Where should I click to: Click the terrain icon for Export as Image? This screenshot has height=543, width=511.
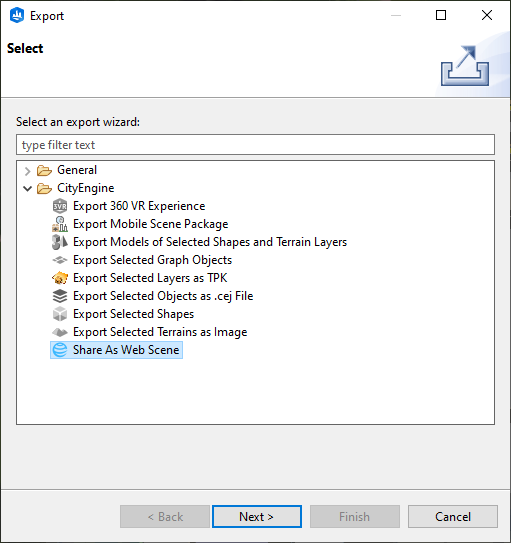pos(60,332)
